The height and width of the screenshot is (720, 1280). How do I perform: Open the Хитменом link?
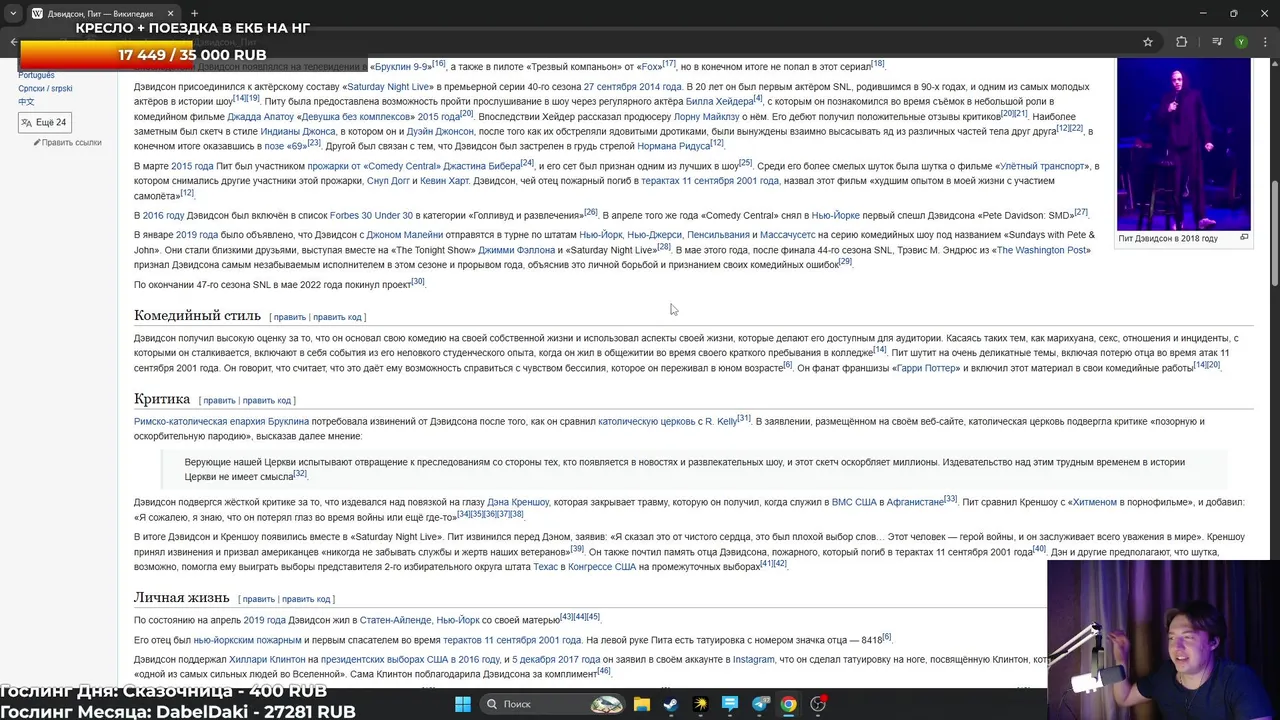pyautogui.click(x=1094, y=502)
